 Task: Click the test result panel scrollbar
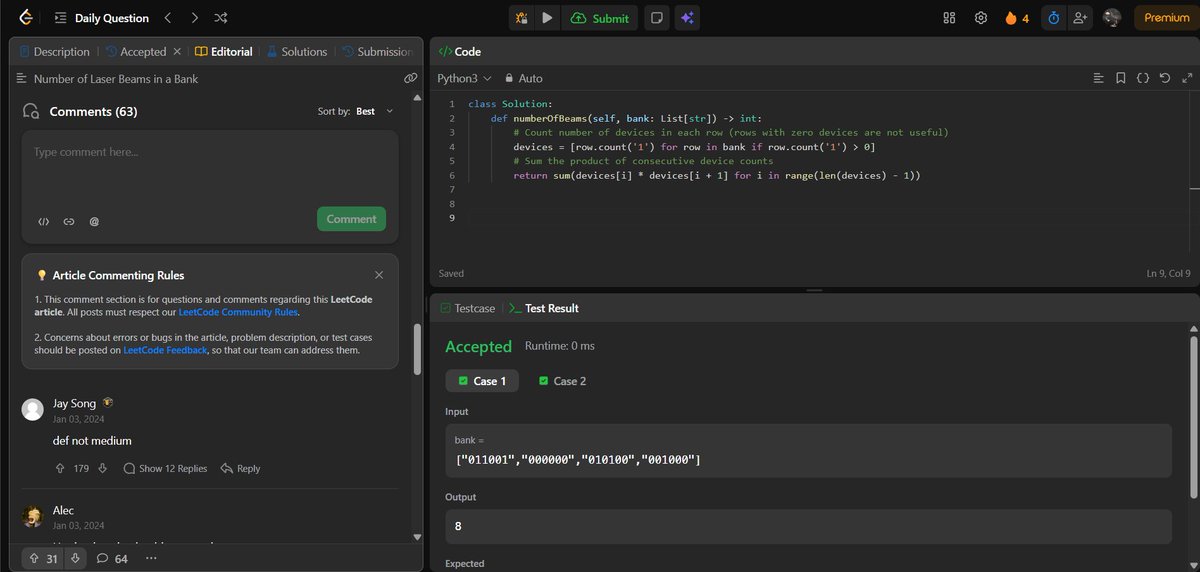pyautogui.click(x=1193, y=416)
